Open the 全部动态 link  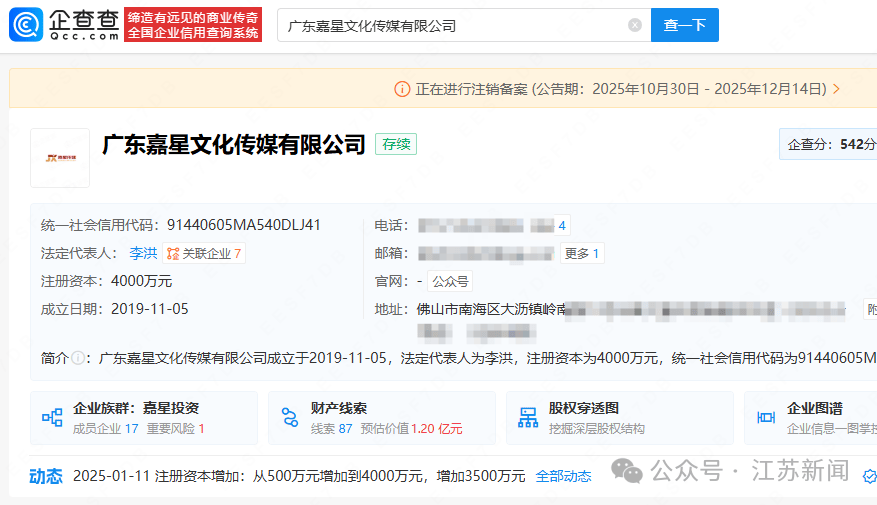click(x=563, y=476)
